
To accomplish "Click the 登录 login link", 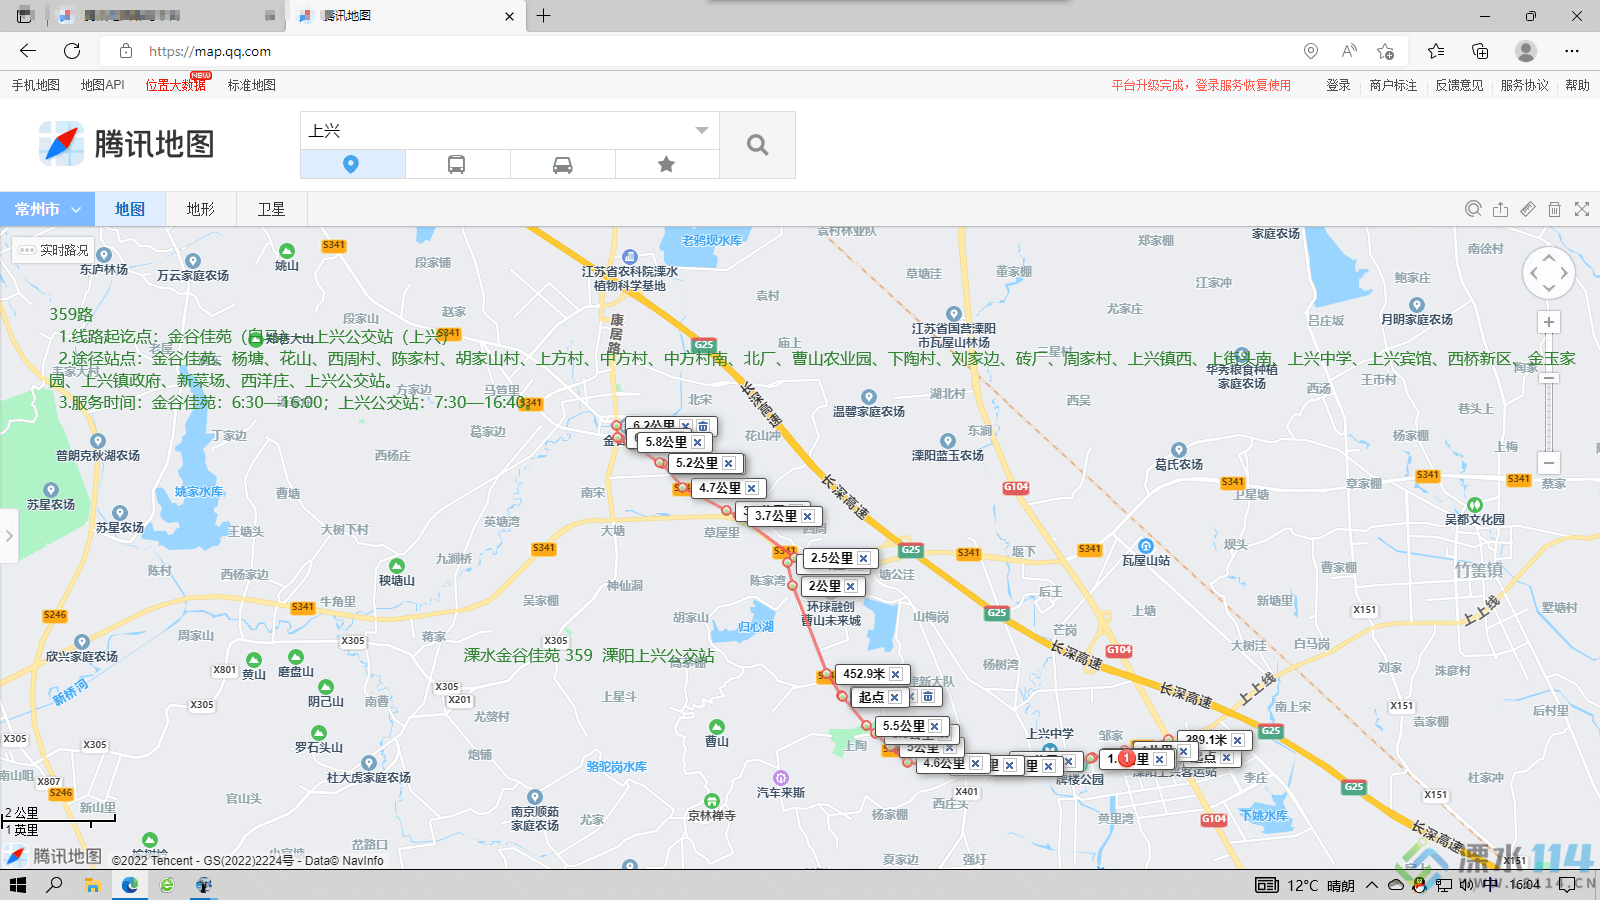I will pos(1338,85).
